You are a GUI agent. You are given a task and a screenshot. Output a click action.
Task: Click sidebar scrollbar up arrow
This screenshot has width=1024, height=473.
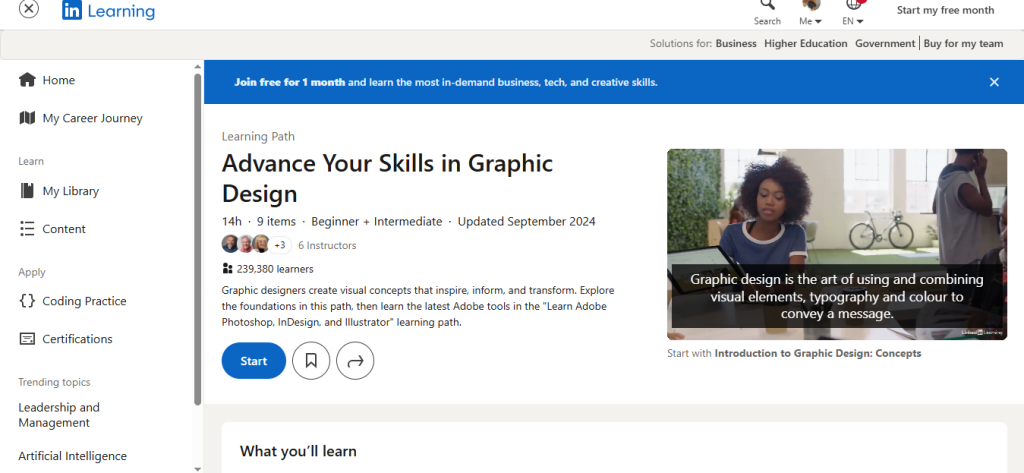pos(198,67)
